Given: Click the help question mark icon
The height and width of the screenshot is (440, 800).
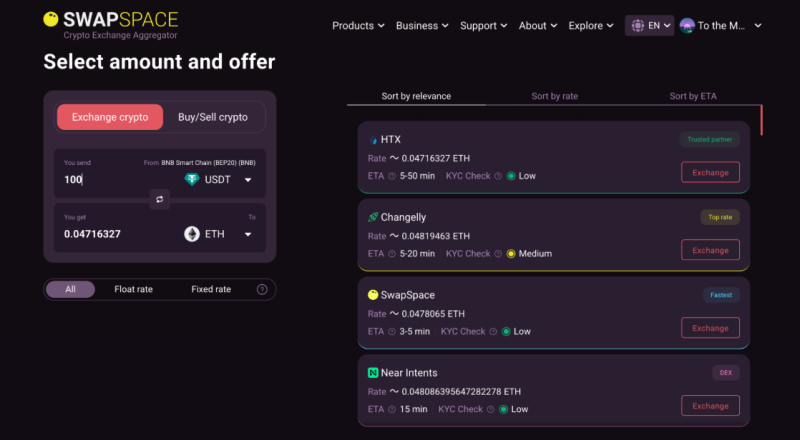Looking at the screenshot, I should (x=262, y=289).
